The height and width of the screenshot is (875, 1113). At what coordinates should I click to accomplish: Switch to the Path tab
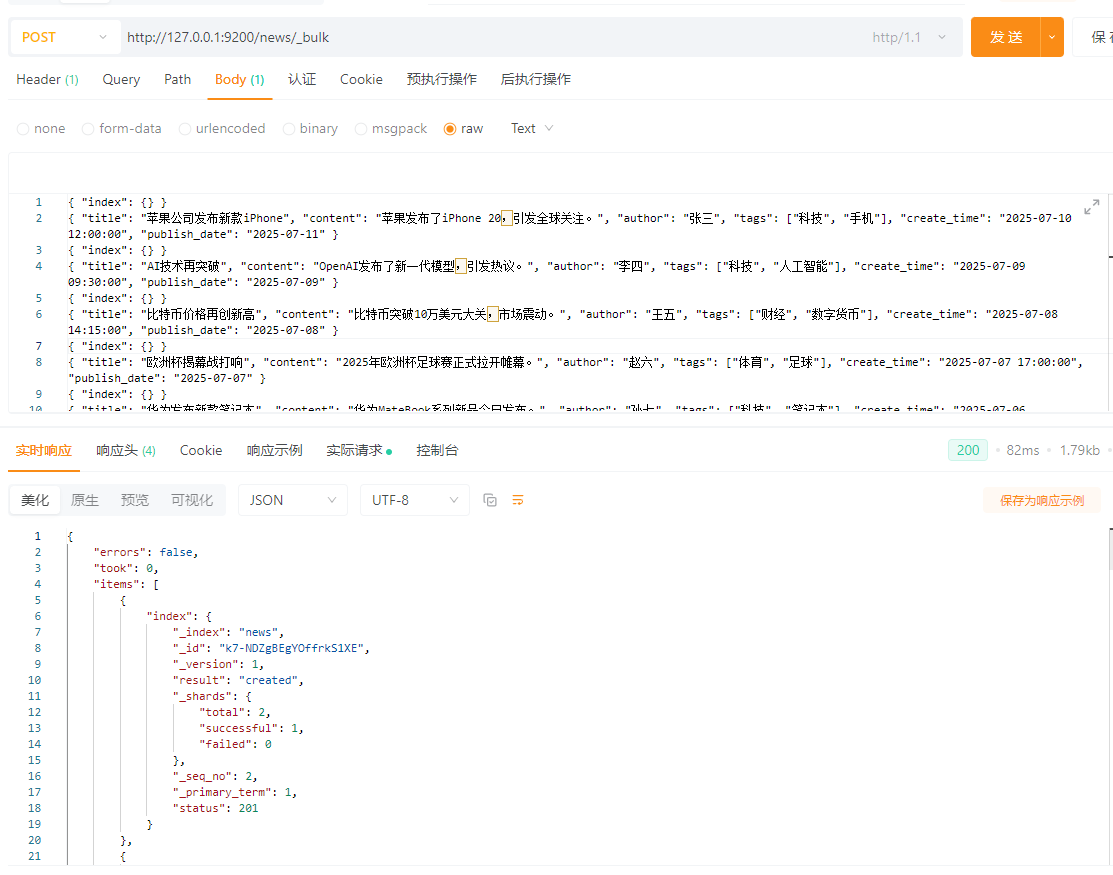(x=177, y=79)
